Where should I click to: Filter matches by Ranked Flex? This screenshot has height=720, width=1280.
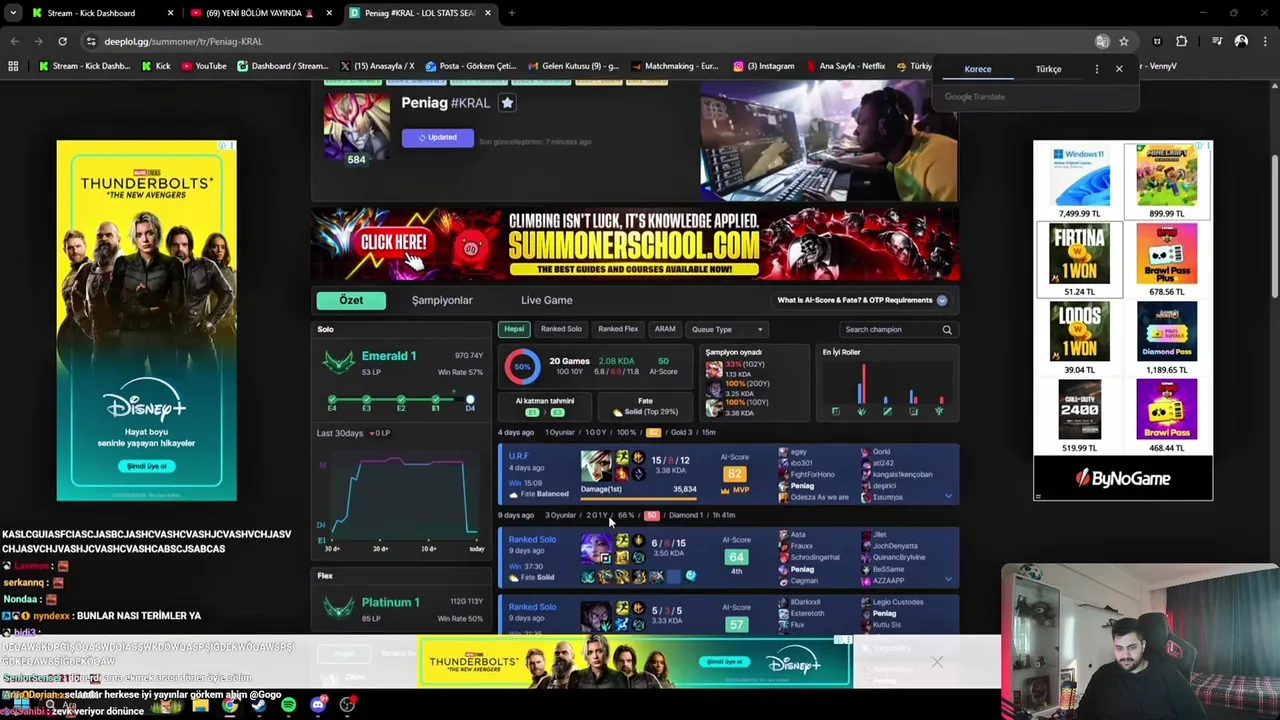point(618,329)
